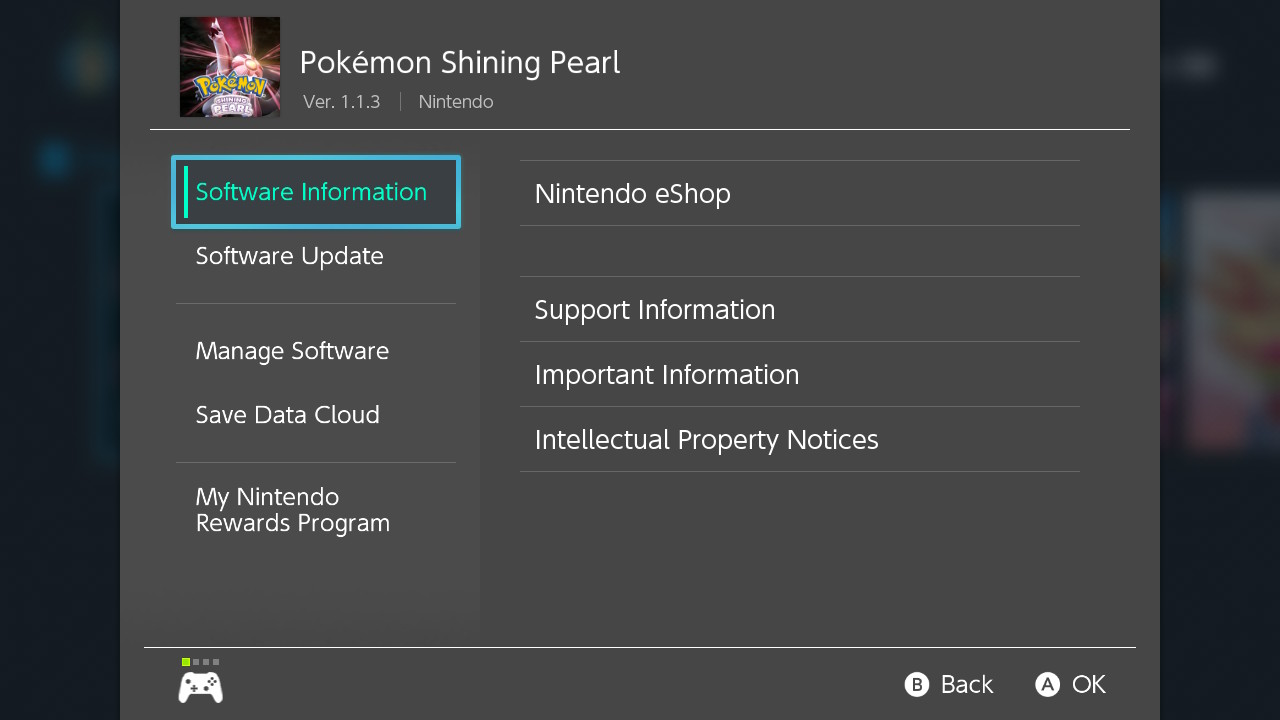Show Intellectual Property Notices
Viewport: 1280px width, 720px height.
coord(800,439)
